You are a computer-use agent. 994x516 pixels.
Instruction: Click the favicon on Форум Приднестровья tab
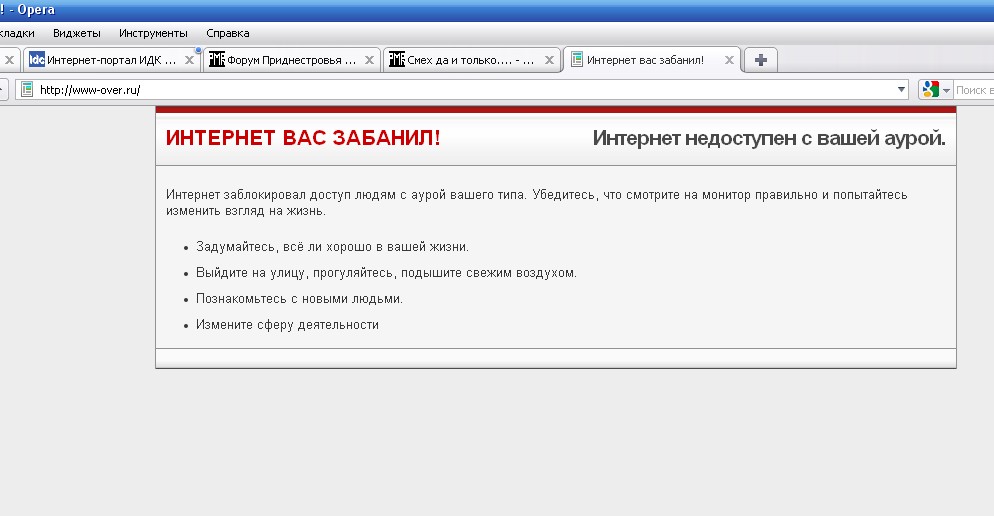216,60
